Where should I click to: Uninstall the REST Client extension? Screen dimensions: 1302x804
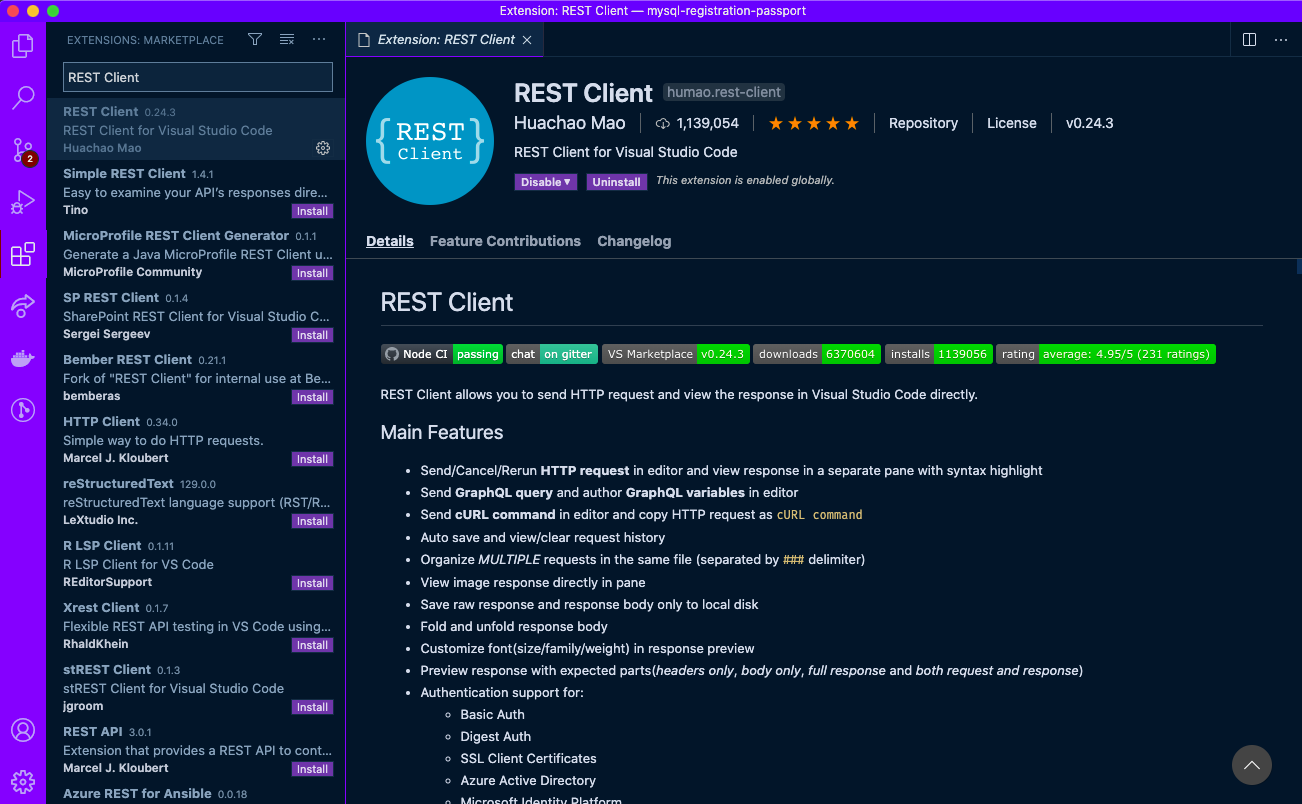pyautogui.click(x=616, y=181)
